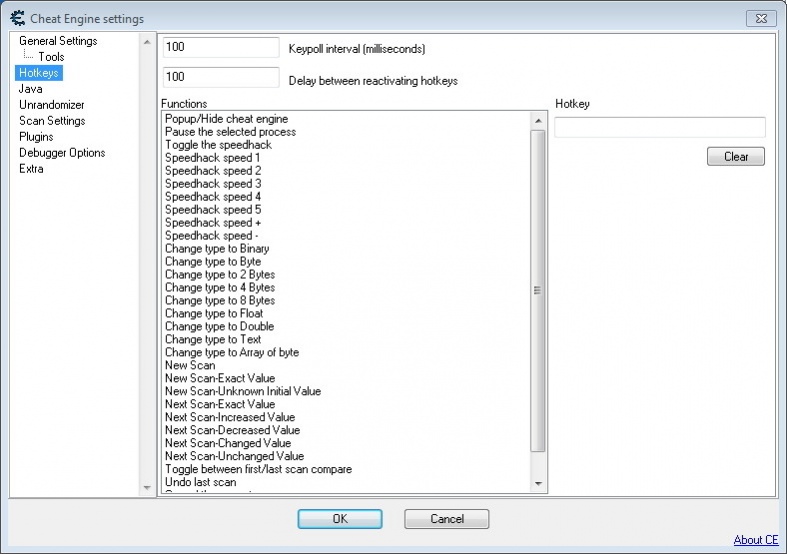Open Debugger Options page
The image size is (787, 554).
click(x=62, y=153)
